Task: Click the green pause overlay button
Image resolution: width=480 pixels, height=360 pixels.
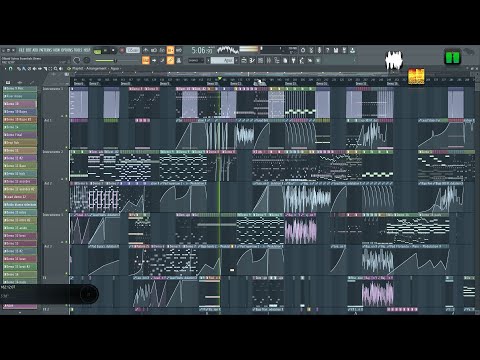Action: 453,57
